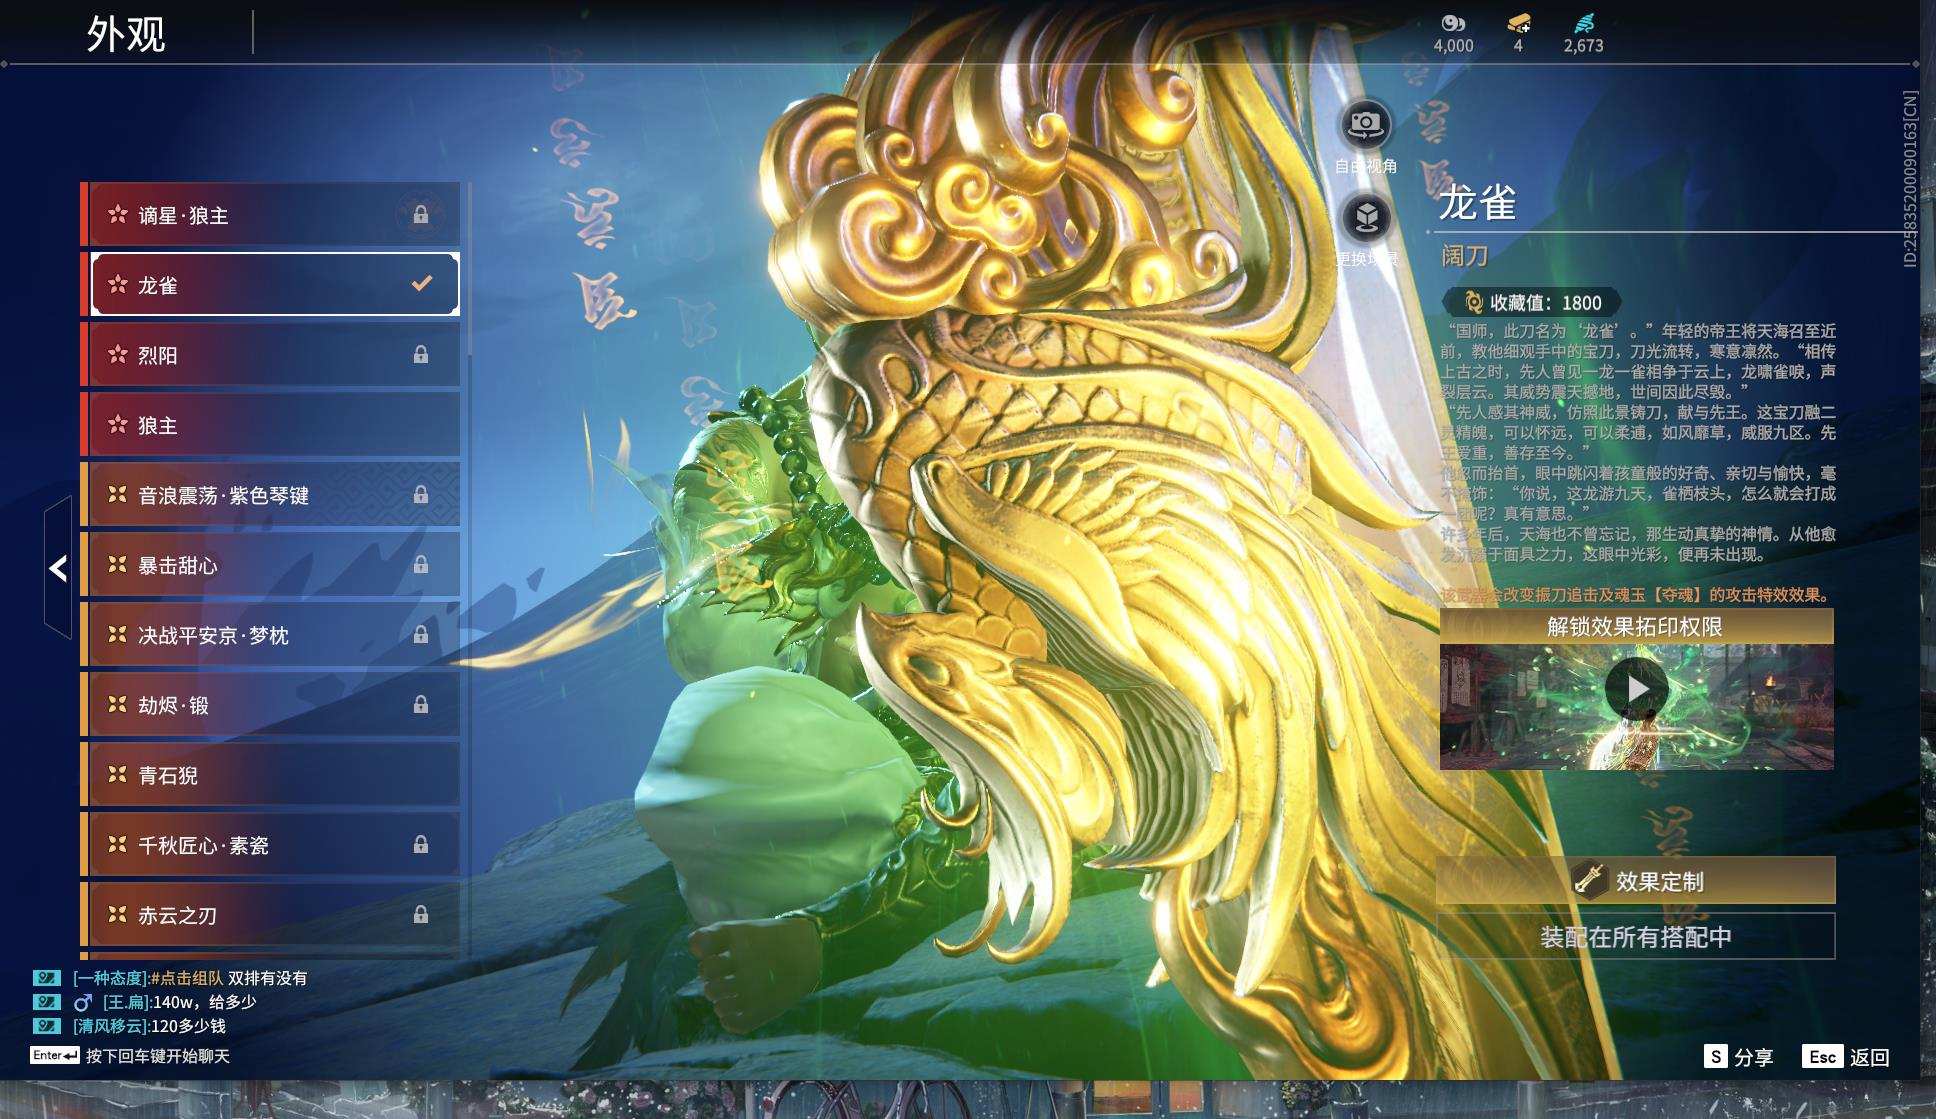Click the 龙雀 weapon title heading
The width and height of the screenshot is (1936, 1119).
coord(1478,202)
